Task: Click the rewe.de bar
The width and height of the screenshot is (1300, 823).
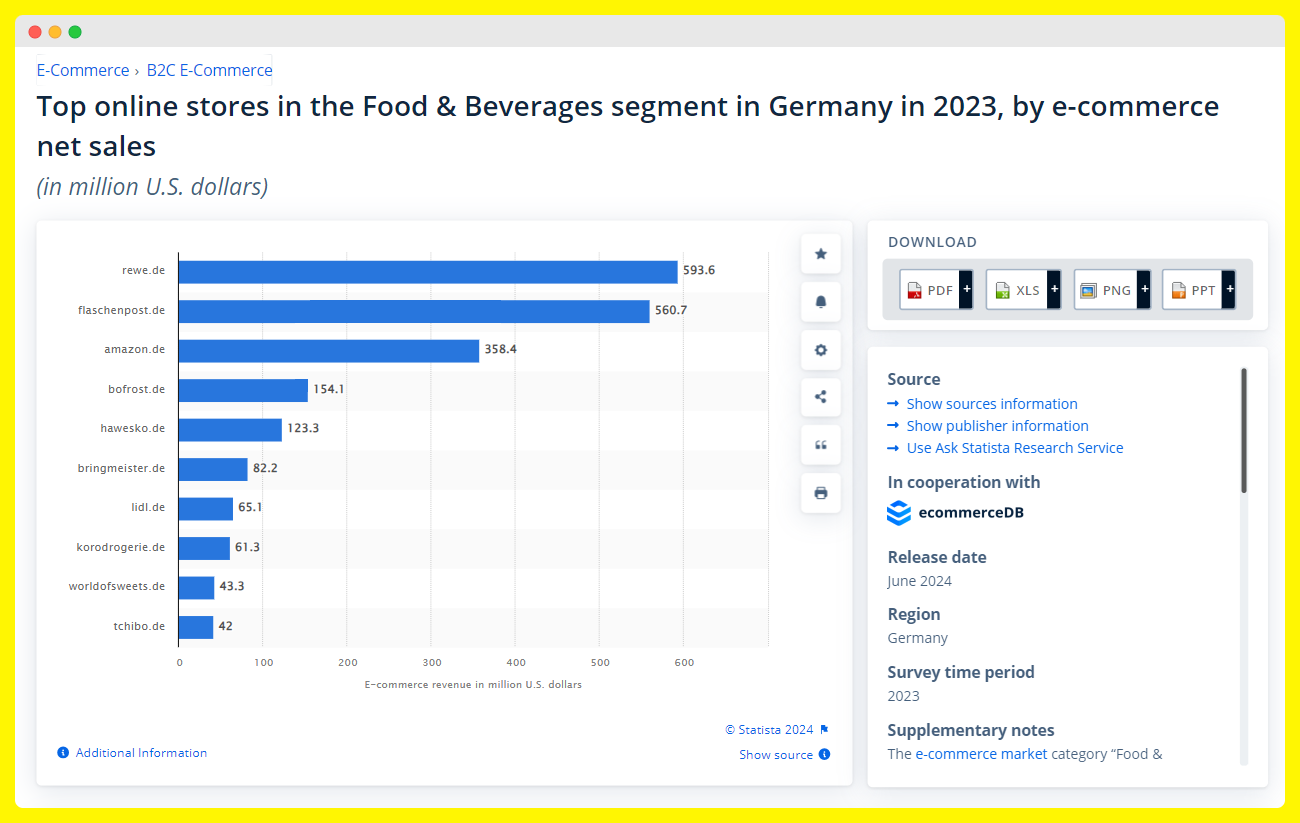Action: 428,271
